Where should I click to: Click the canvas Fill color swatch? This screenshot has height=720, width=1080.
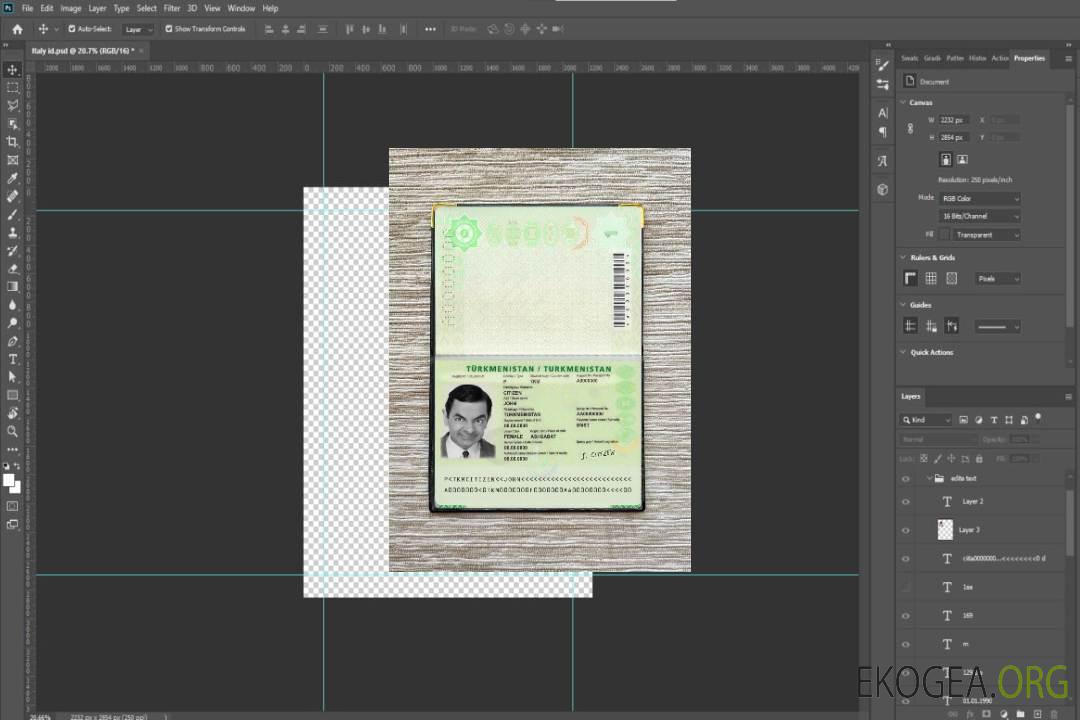pos(945,235)
